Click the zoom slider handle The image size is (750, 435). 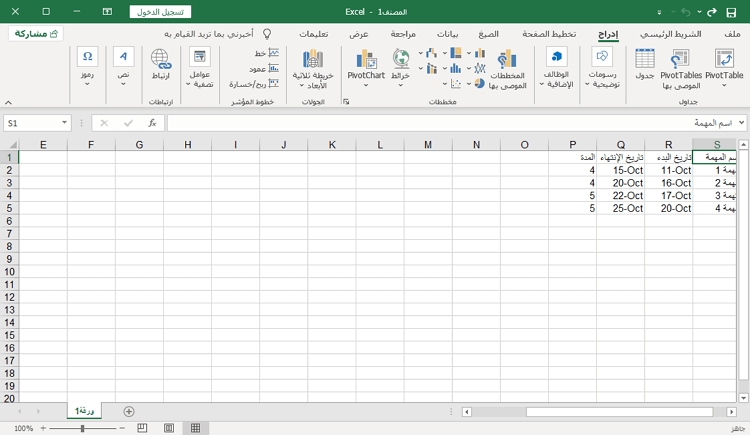pyautogui.click(x=81, y=428)
